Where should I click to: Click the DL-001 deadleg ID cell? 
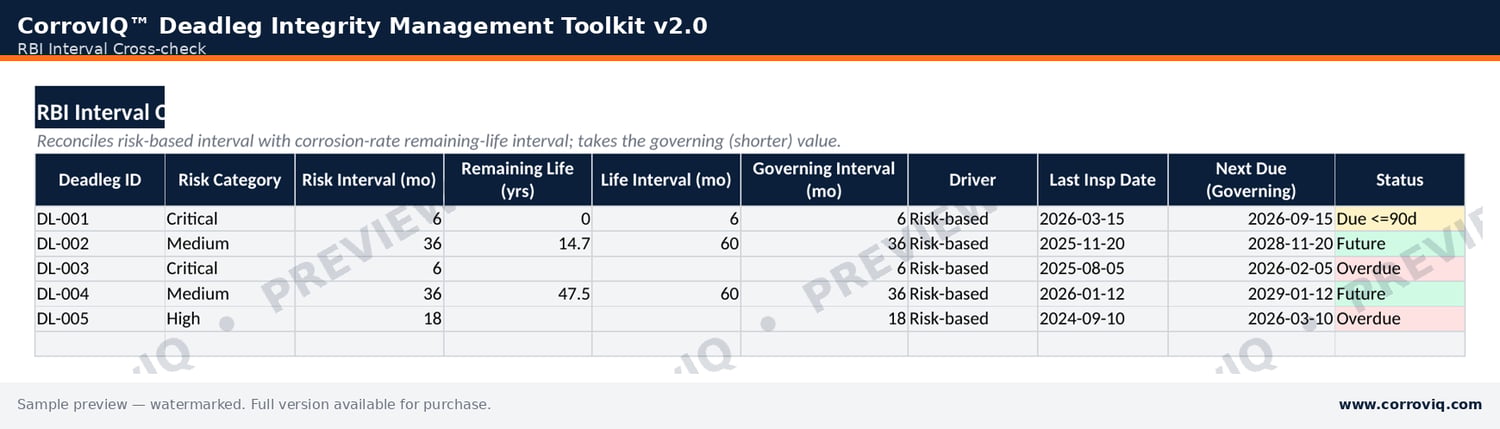(x=100, y=219)
